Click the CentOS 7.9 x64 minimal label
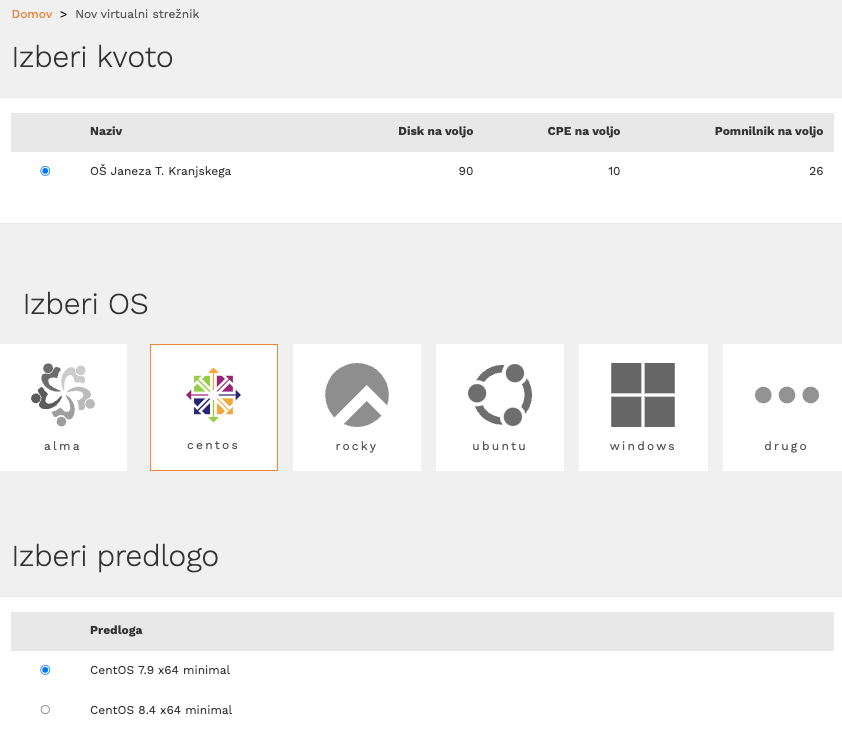Screen dimensions: 842x733 (x=160, y=670)
